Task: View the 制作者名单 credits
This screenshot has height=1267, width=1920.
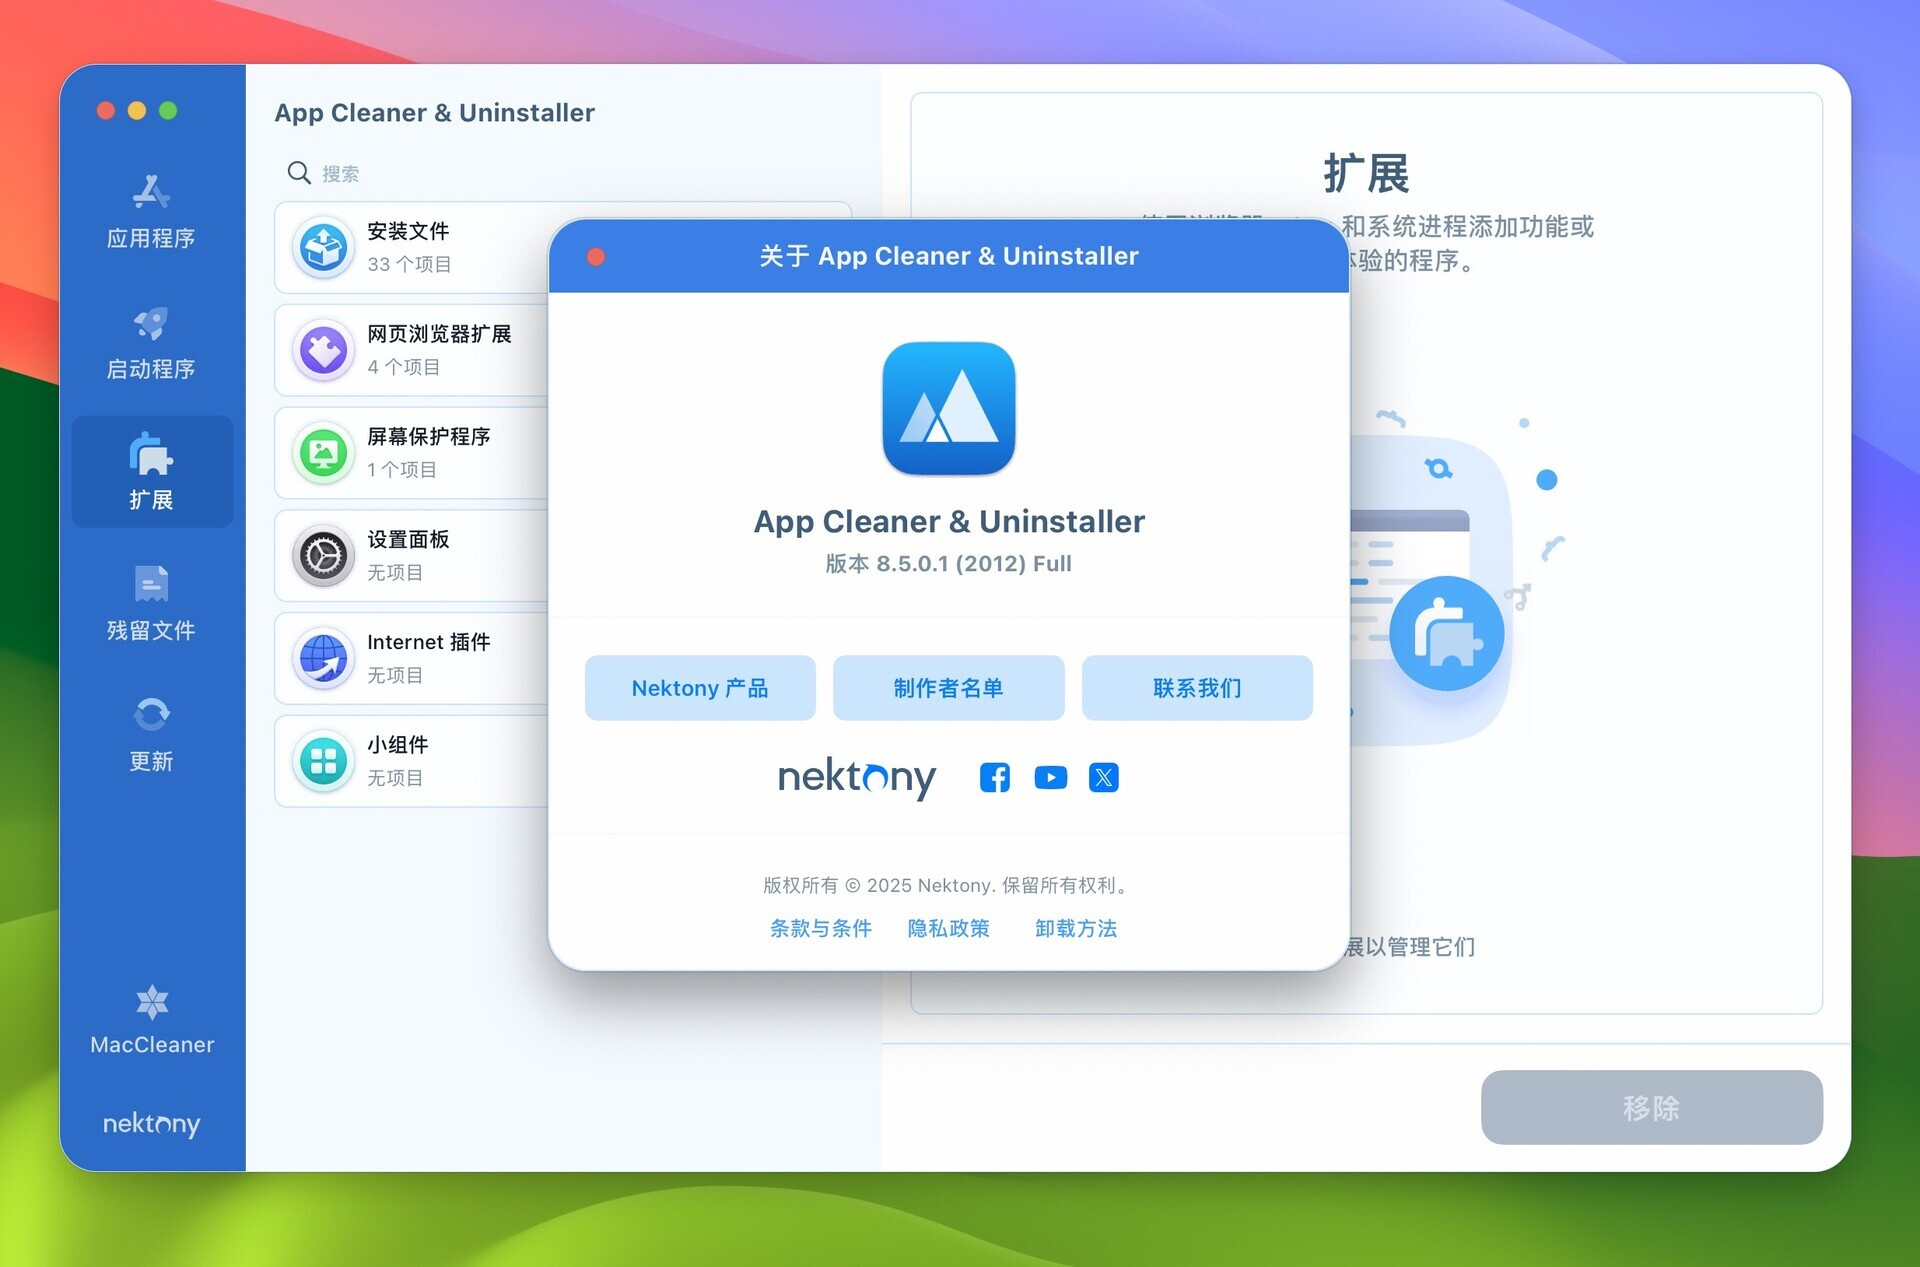Action: 948,688
